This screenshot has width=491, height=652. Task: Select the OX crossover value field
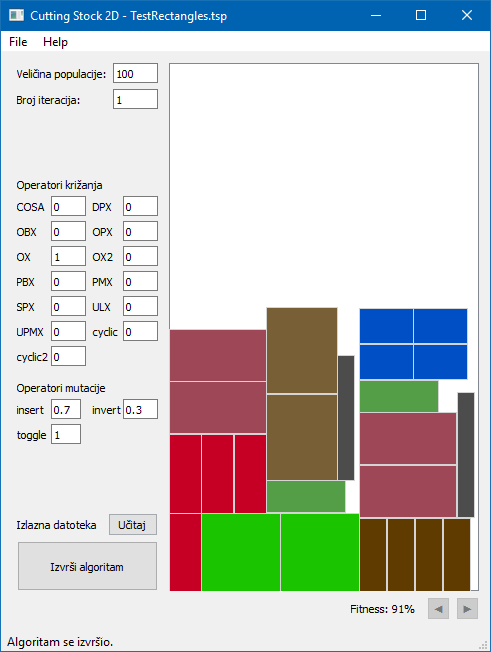pyautogui.click(x=69, y=256)
